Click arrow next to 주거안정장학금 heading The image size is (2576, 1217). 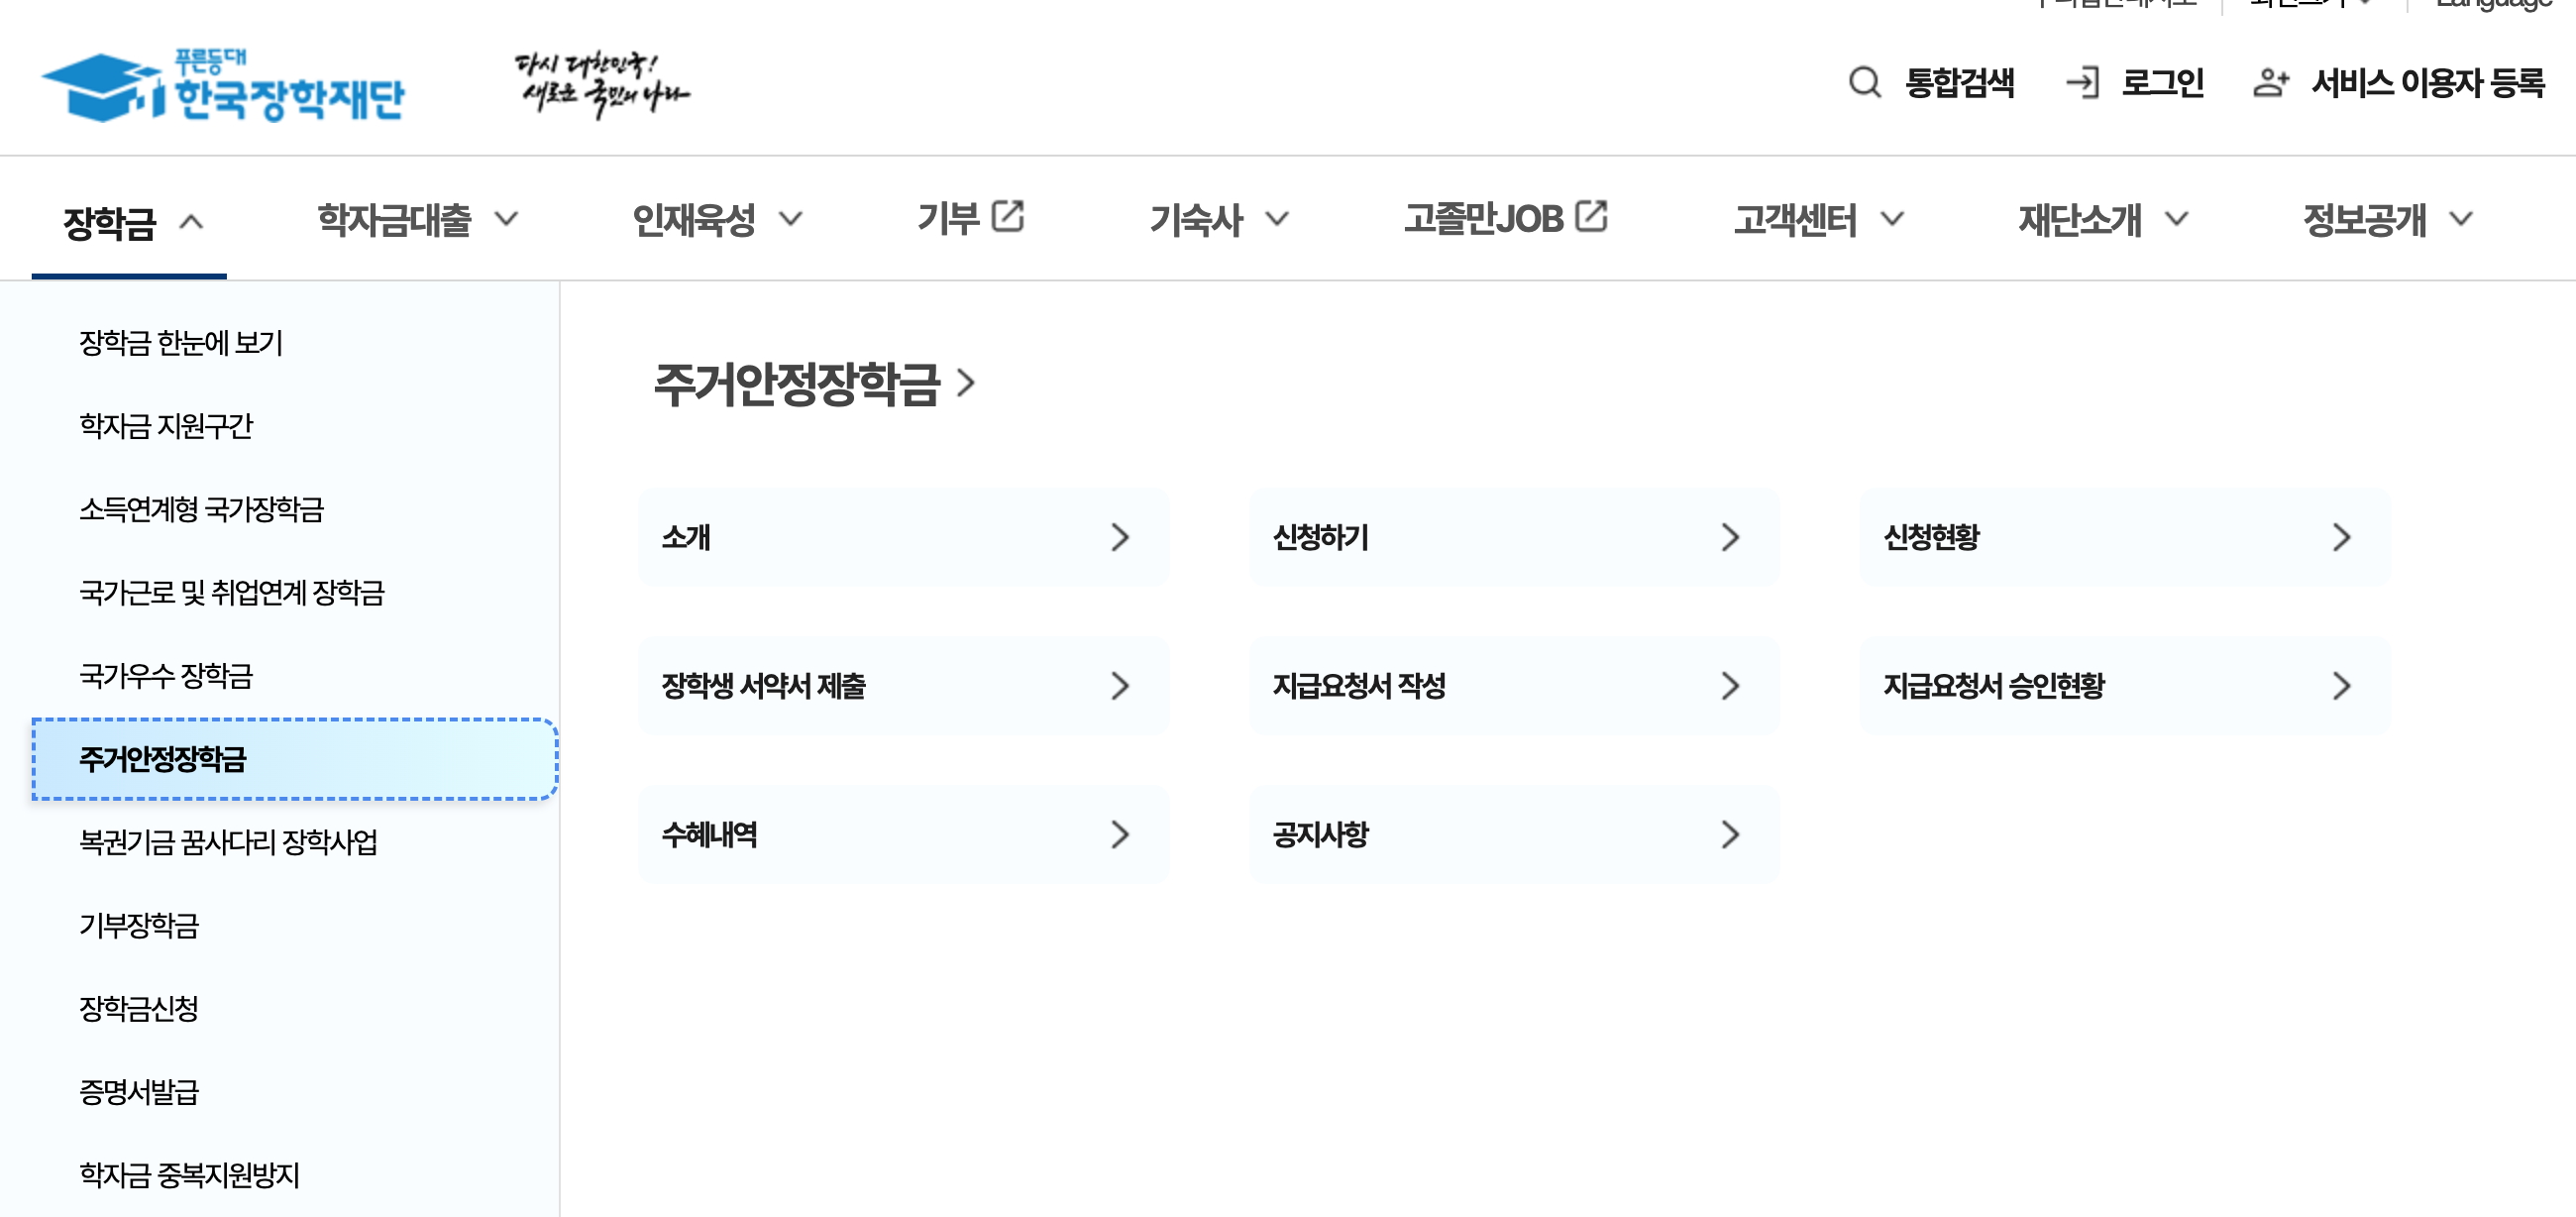965,383
